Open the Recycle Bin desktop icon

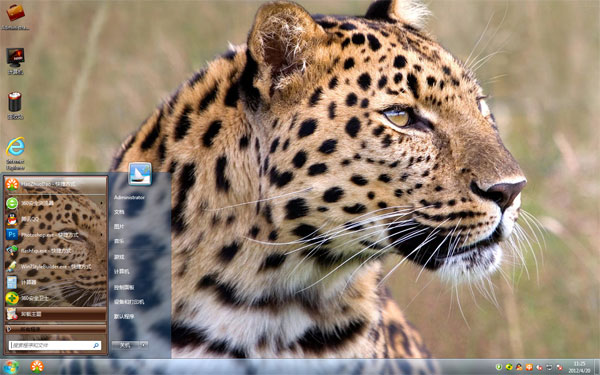pos(15,106)
